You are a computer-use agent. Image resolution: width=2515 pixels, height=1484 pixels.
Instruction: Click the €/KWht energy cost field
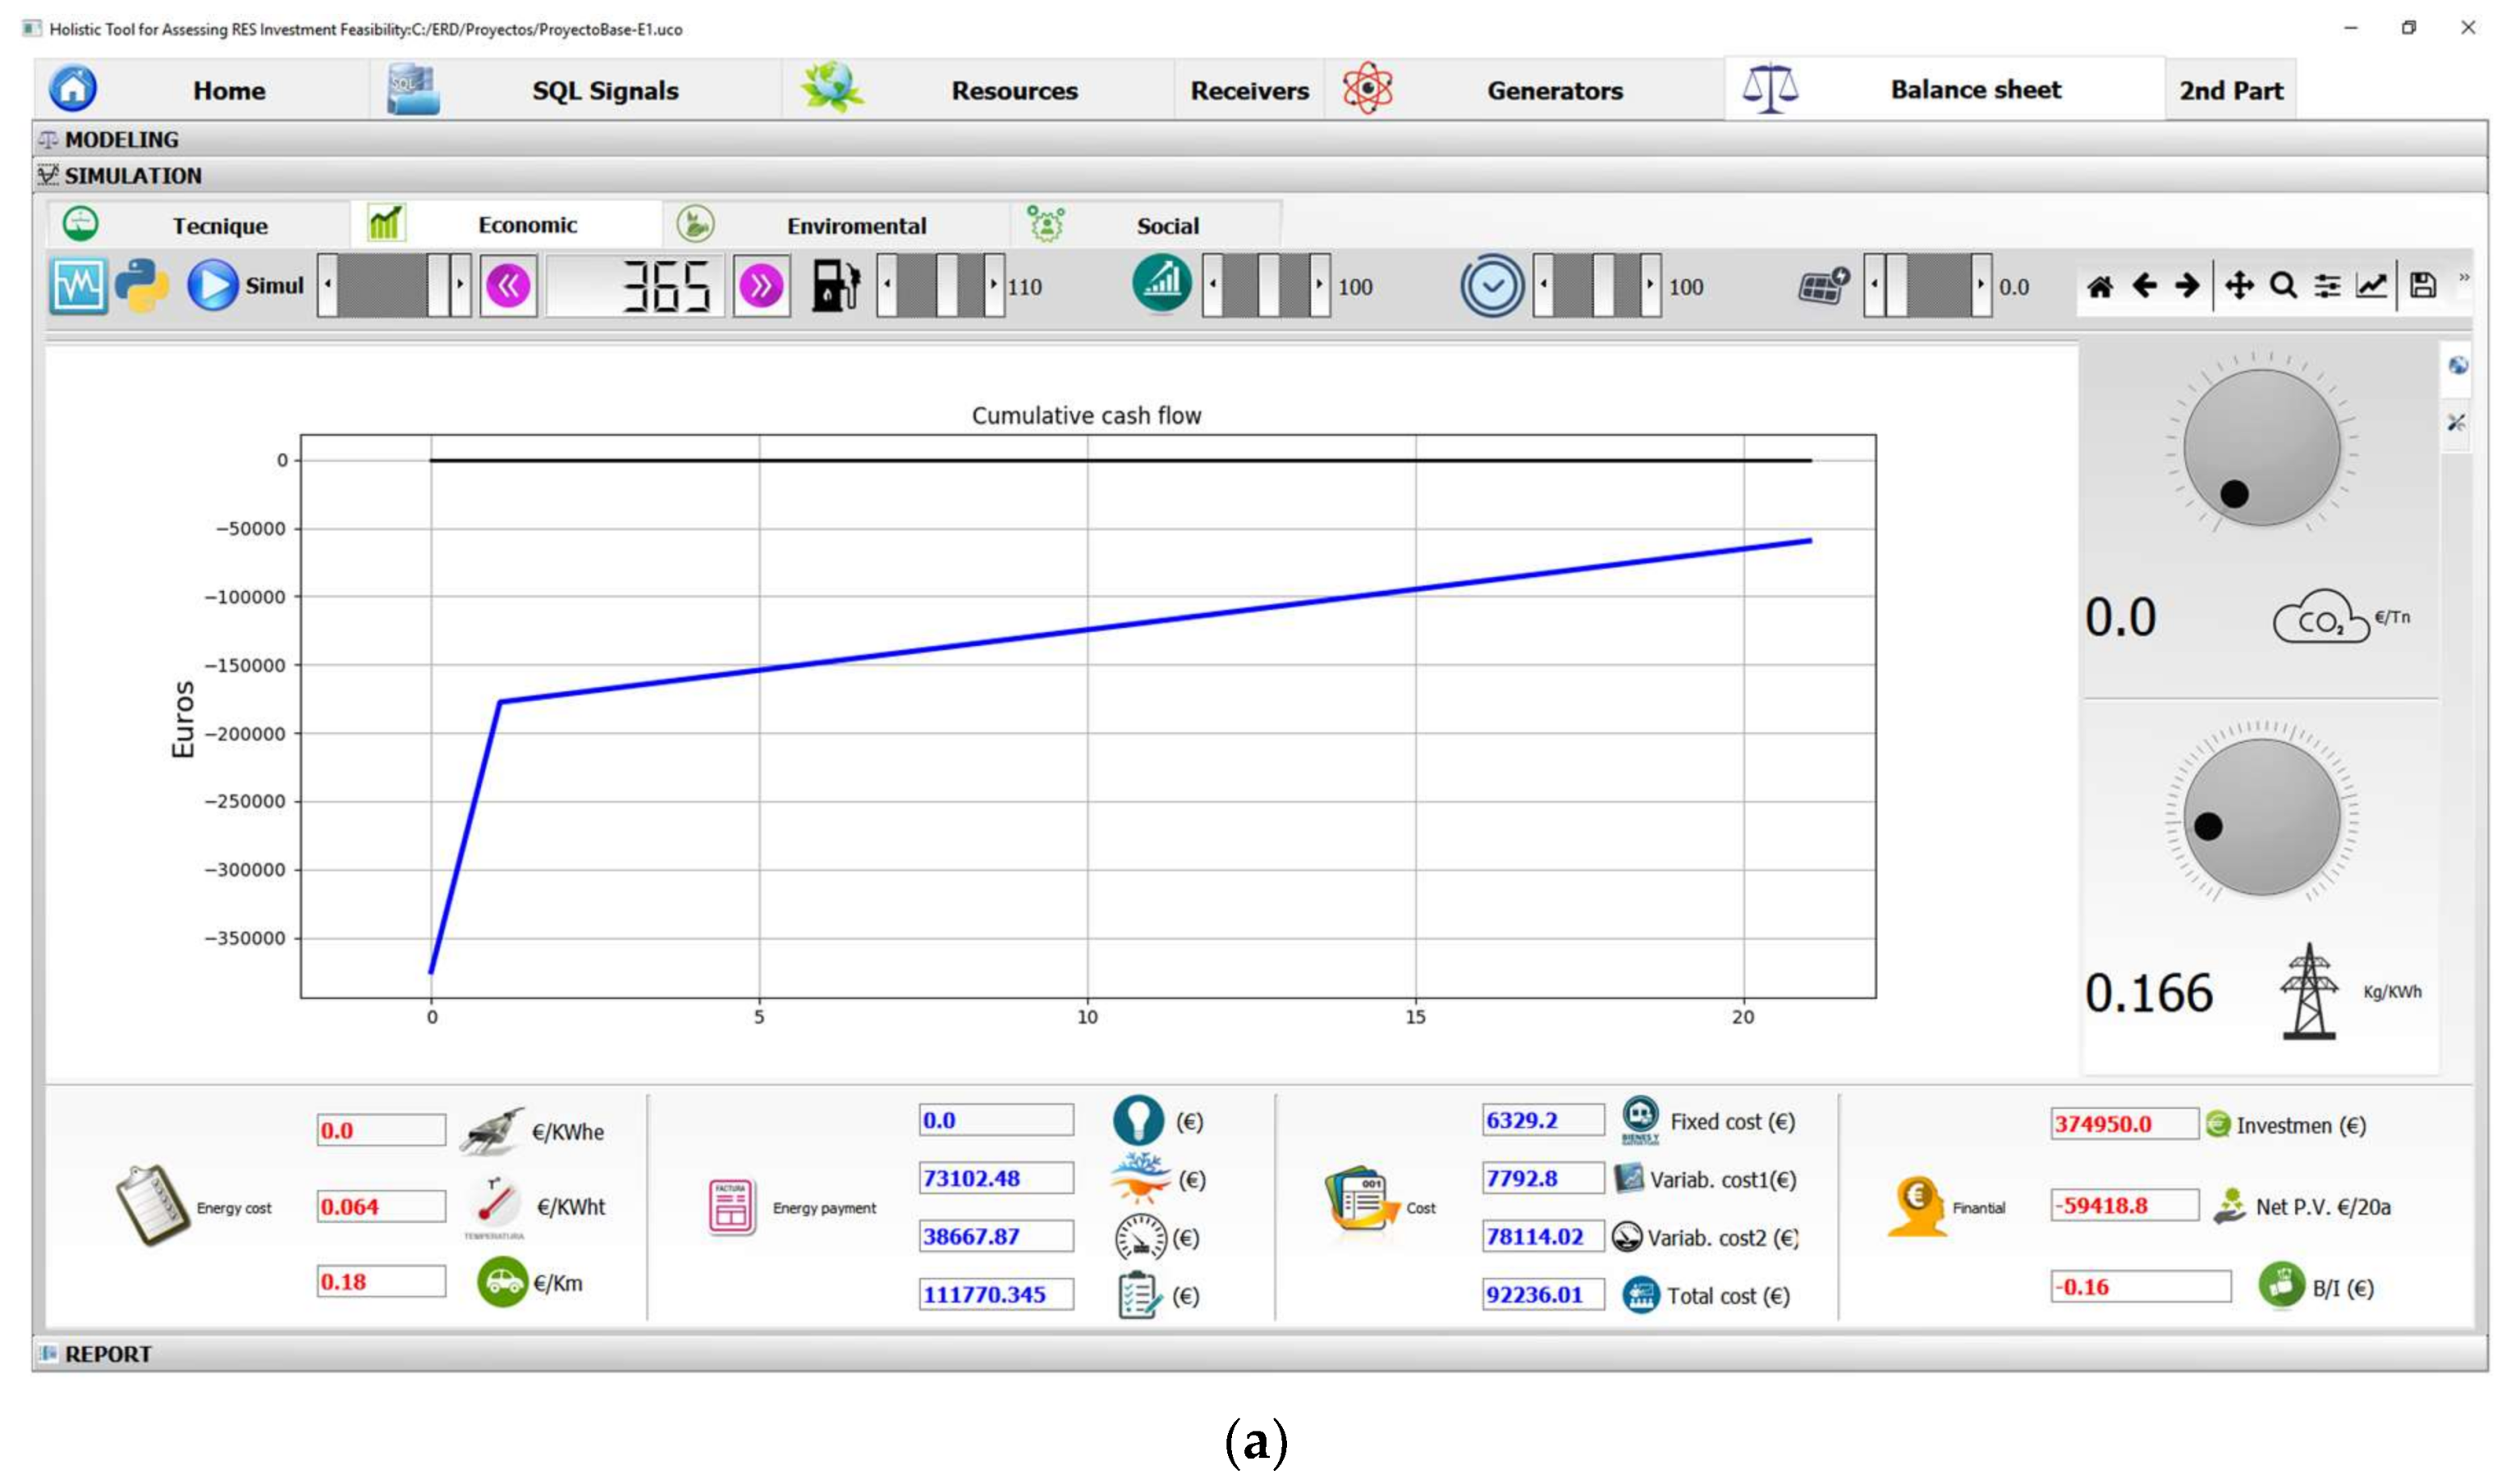pos(381,1207)
